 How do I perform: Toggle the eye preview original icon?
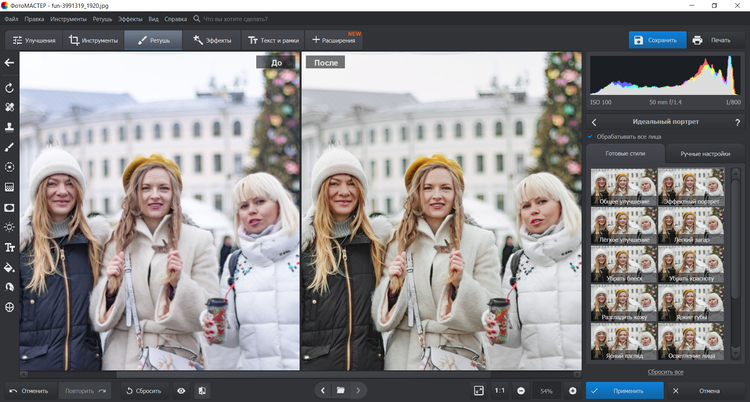coord(181,390)
